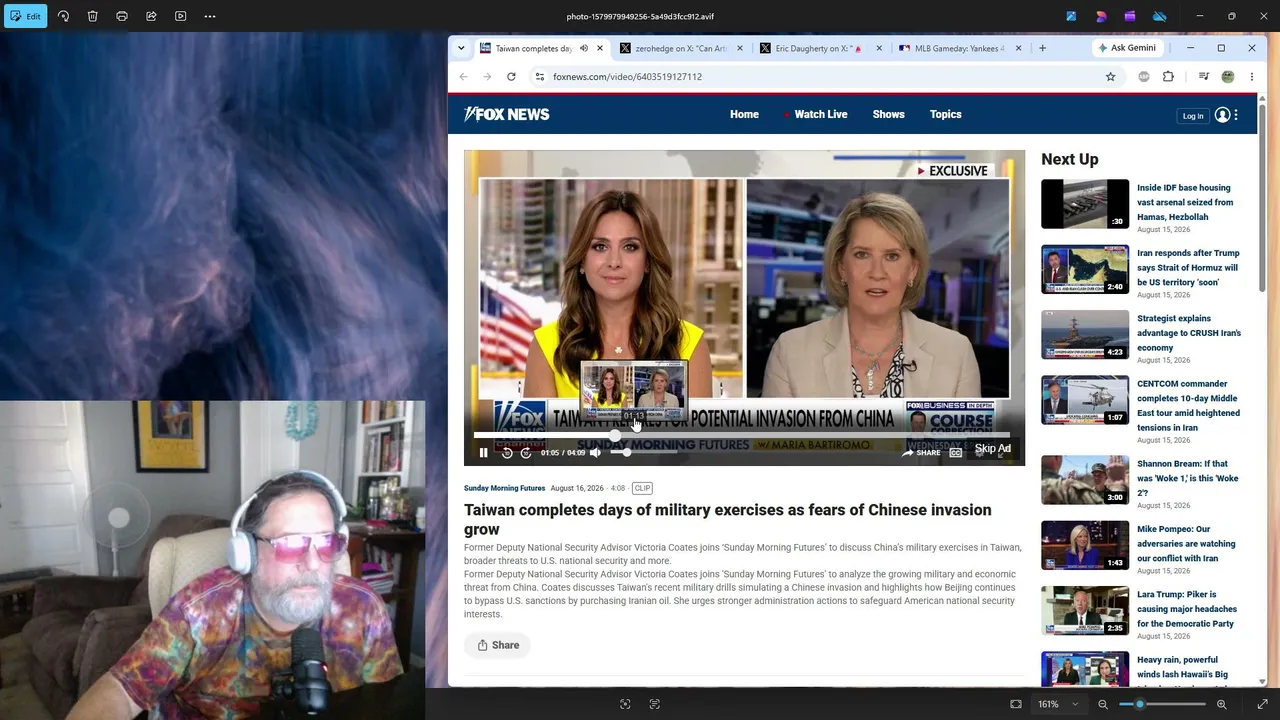This screenshot has height=720, width=1280.
Task: Close the Taiwan completes Fox News tab
Action: coord(600,48)
